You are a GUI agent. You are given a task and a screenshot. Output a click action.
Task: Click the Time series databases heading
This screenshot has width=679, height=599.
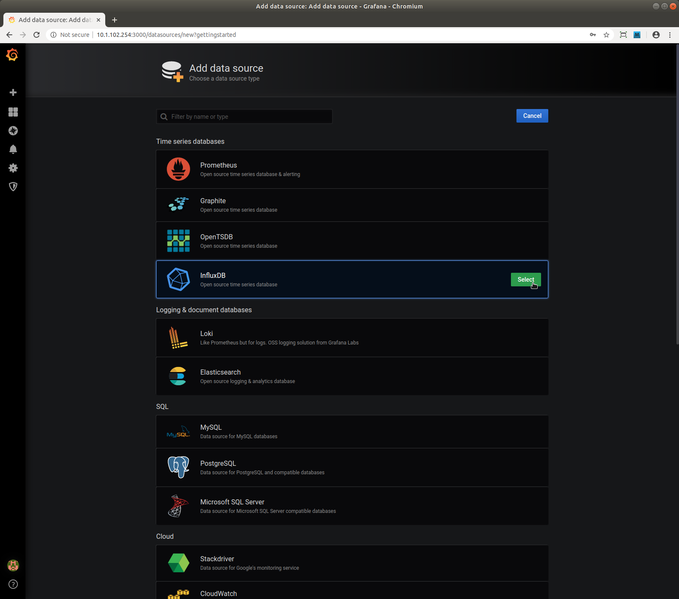click(190, 142)
